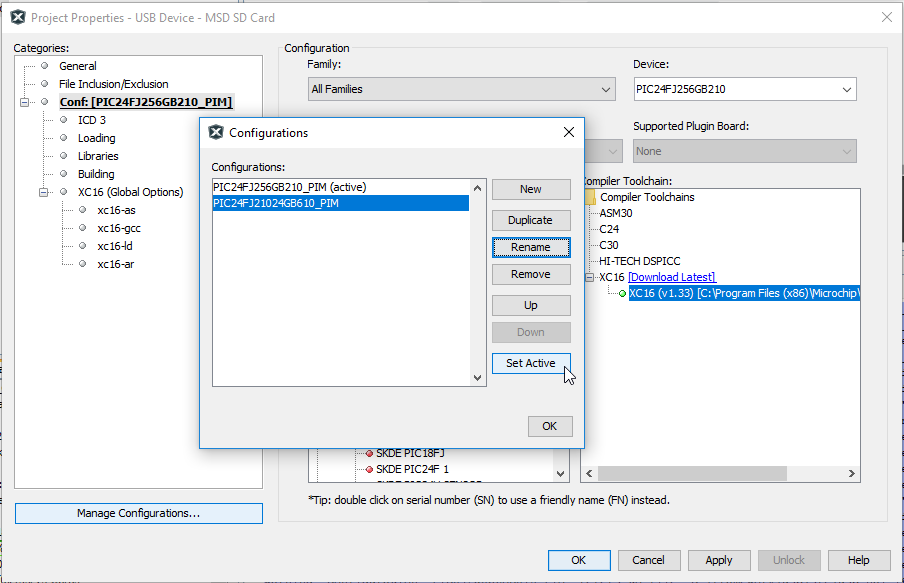Click the bullet icon beside Libraries

[x=63, y=156]
